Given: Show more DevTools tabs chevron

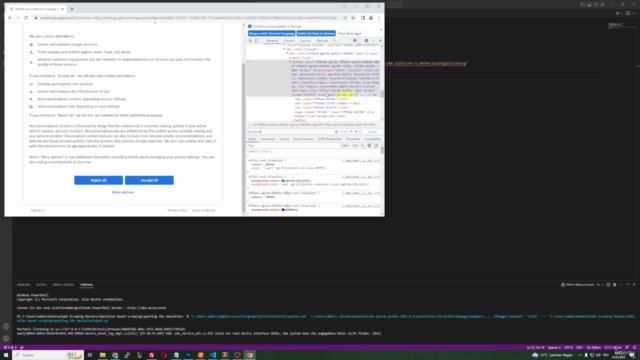Looking at the screenshot, I should point(334,41).
